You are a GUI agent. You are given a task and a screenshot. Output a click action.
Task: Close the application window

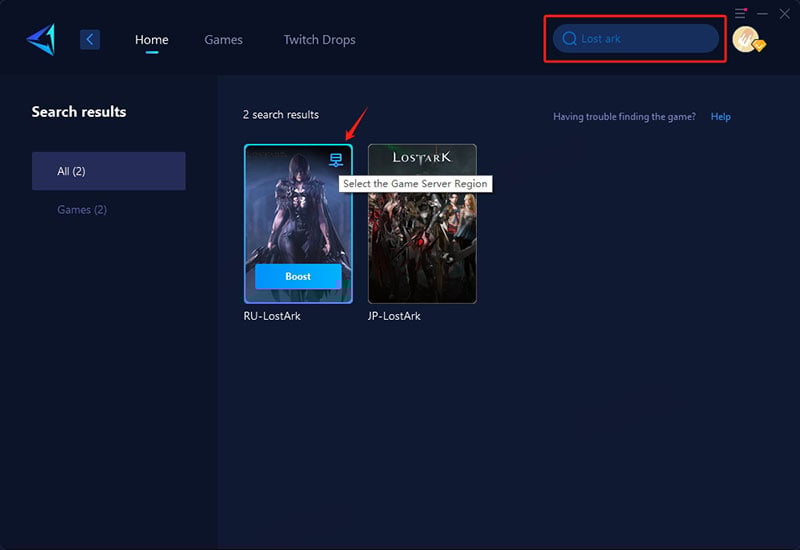tap(785, 14)
